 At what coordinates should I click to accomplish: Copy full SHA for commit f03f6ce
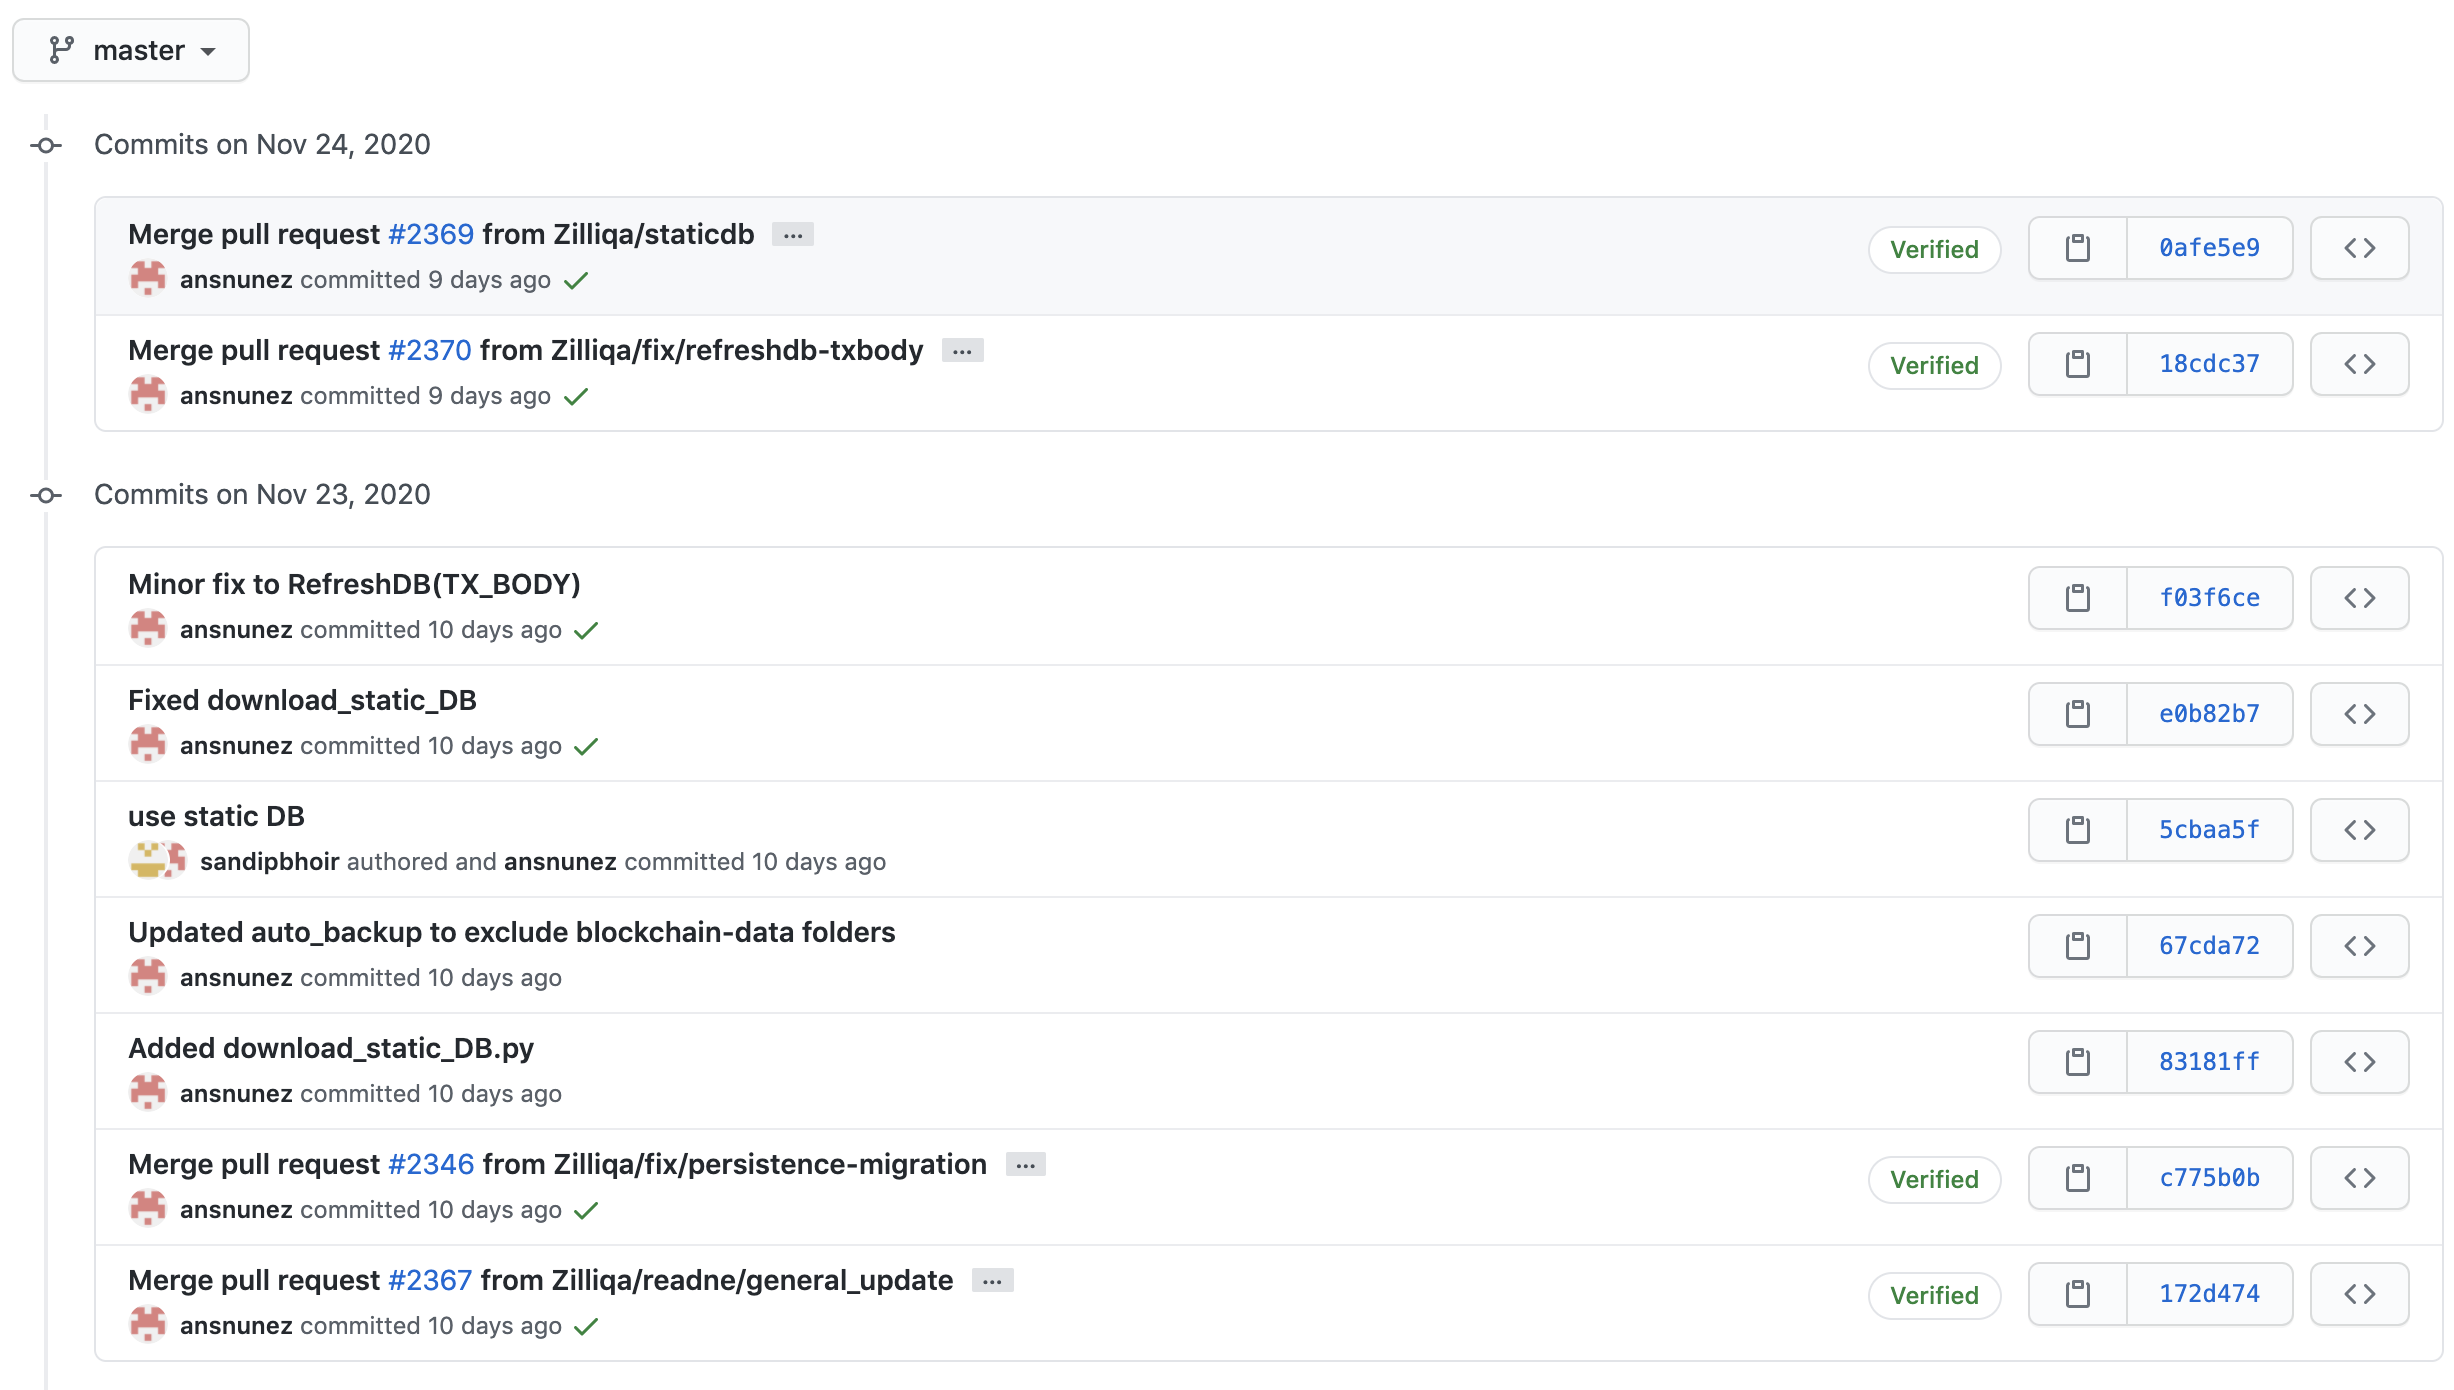(2077, 598)
